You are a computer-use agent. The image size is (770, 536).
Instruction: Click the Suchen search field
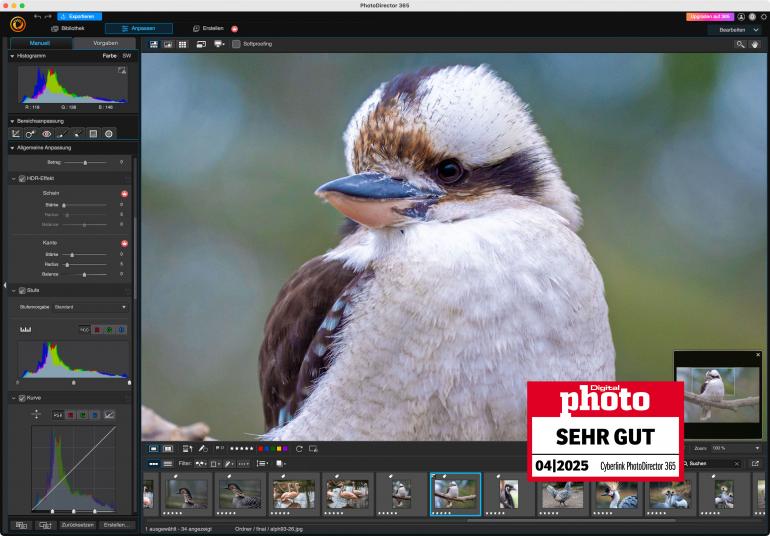pyautogui.click(x=711, y=463)
